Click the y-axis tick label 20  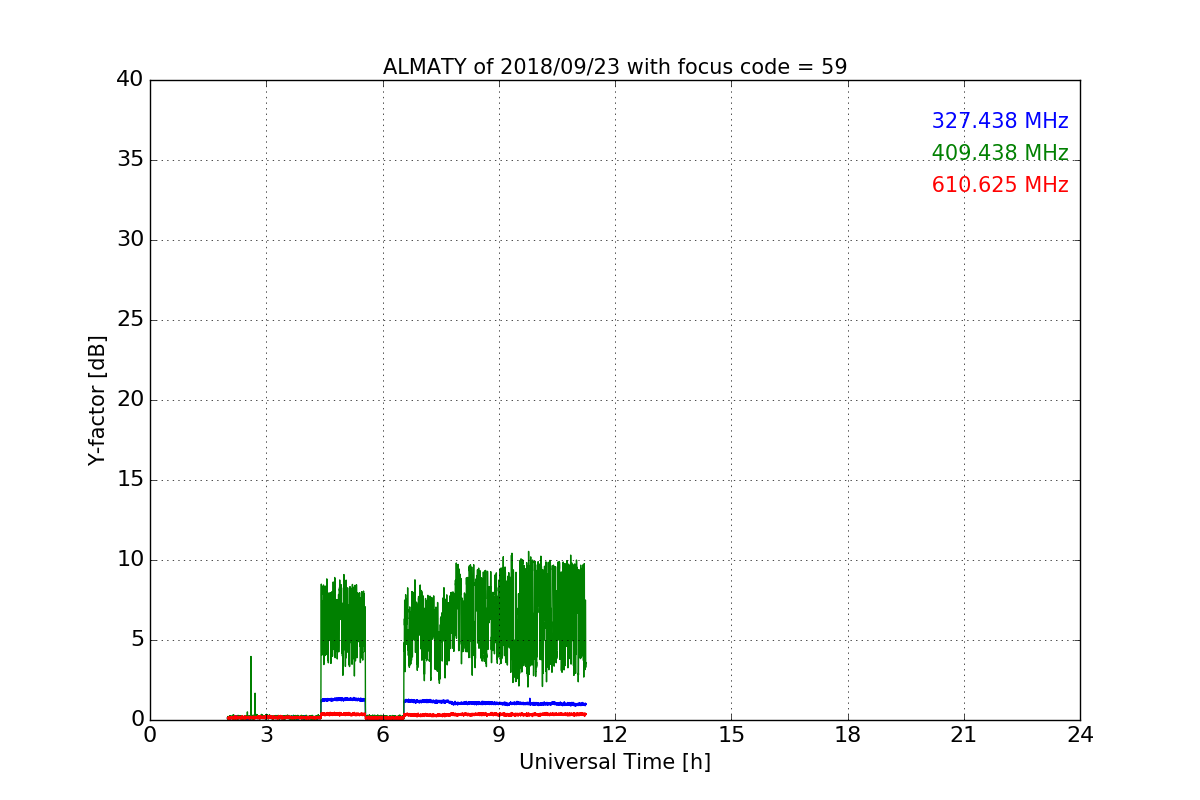130,400
